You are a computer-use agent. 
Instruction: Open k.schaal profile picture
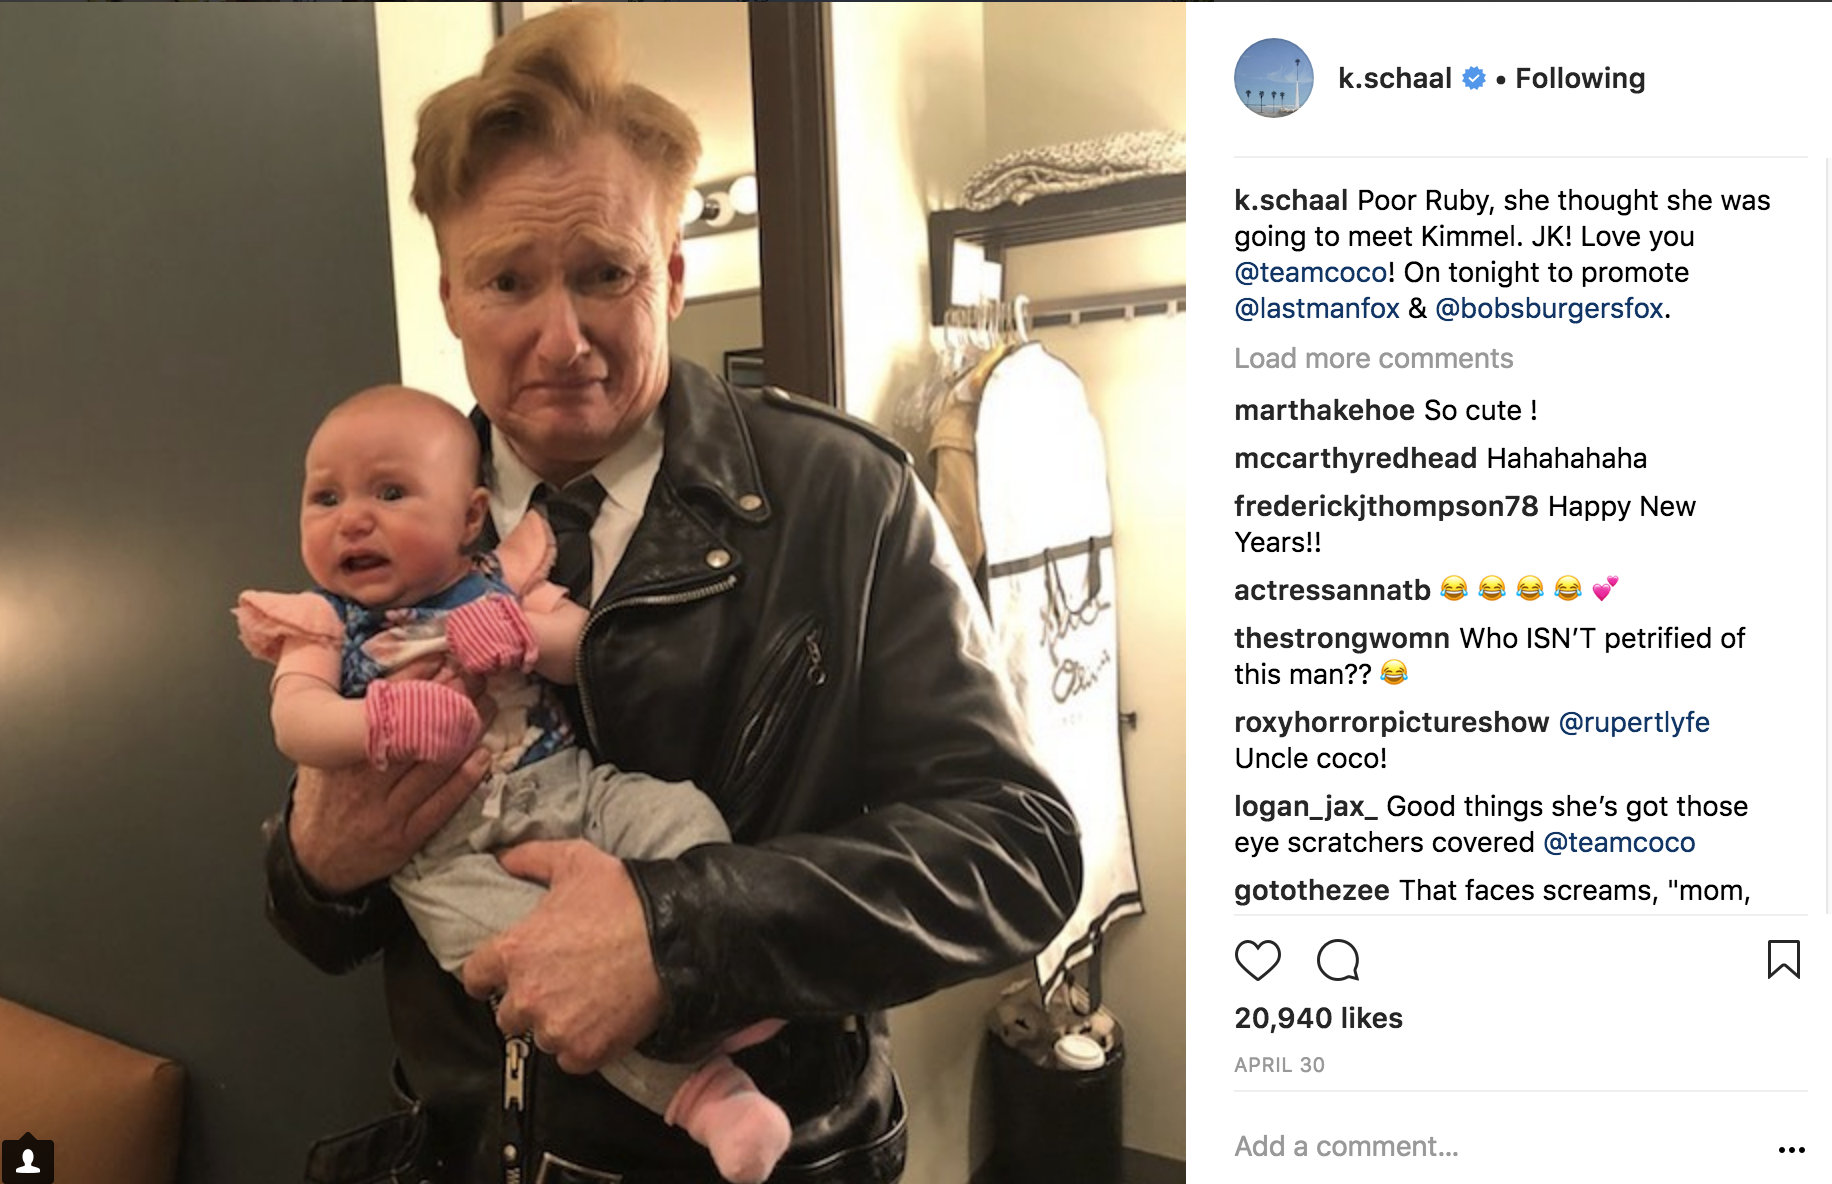(x=1274, y=78)
